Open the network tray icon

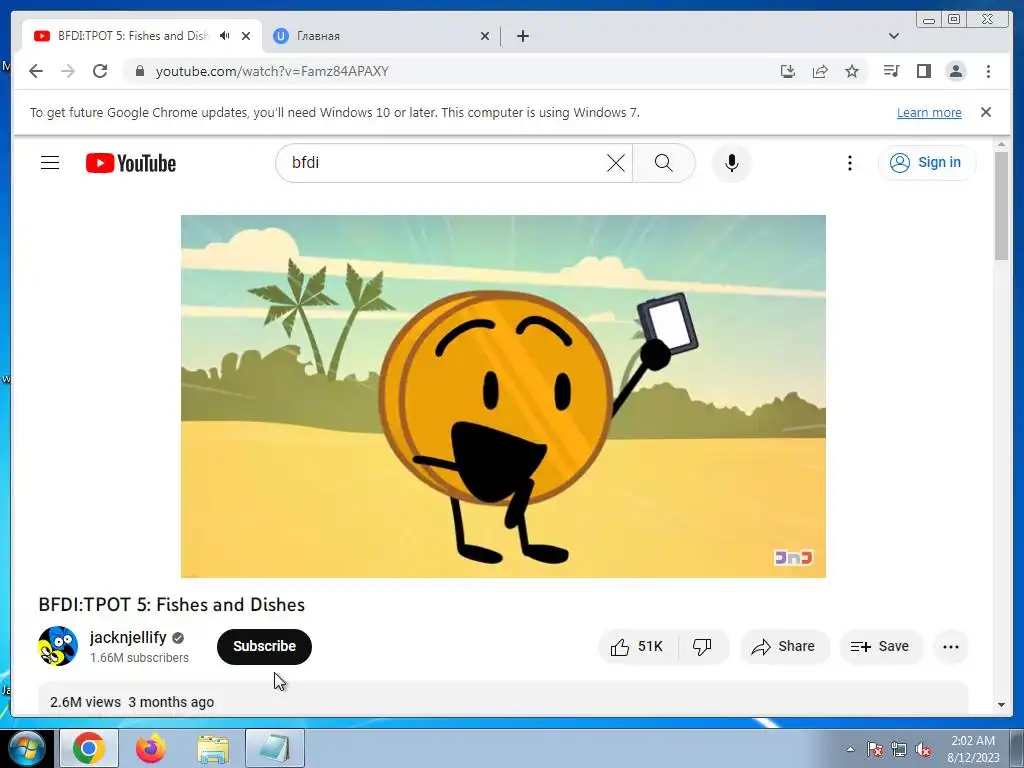pos(899,749)
